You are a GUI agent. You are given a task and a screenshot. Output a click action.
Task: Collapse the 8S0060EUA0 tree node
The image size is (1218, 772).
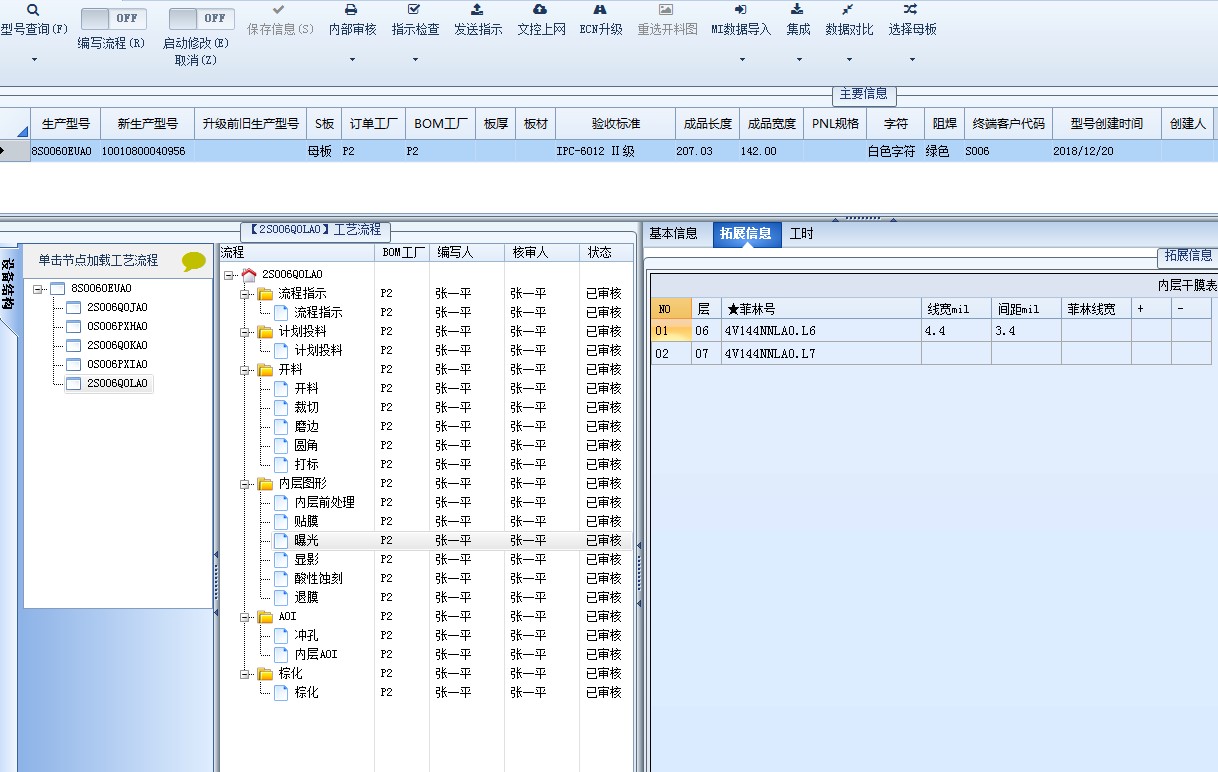point(40,289)
